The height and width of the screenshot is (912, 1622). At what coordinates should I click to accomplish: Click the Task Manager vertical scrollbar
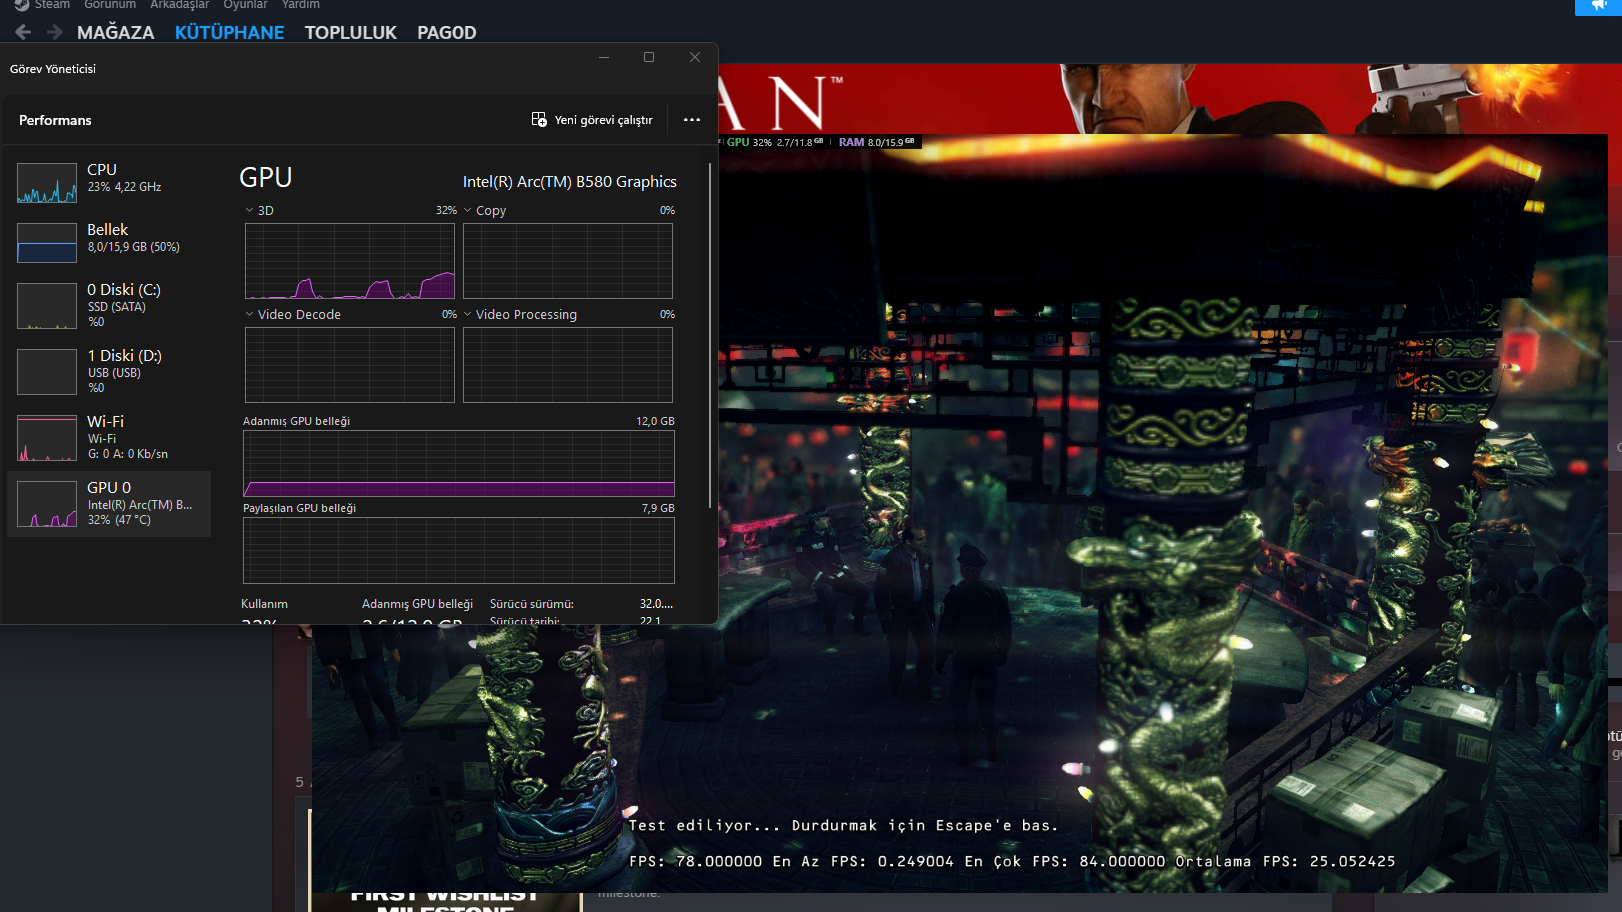[710, 335]
